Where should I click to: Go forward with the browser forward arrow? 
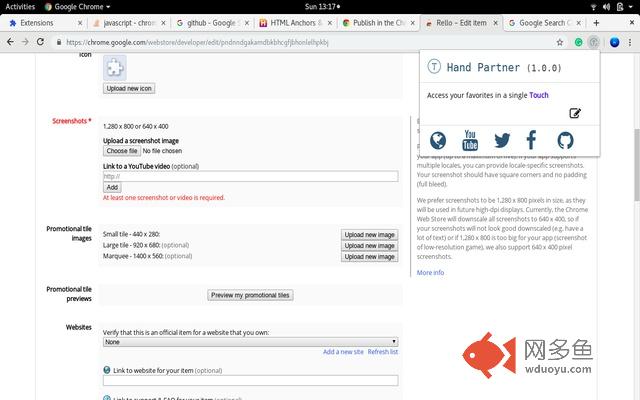tap(25, 42)
